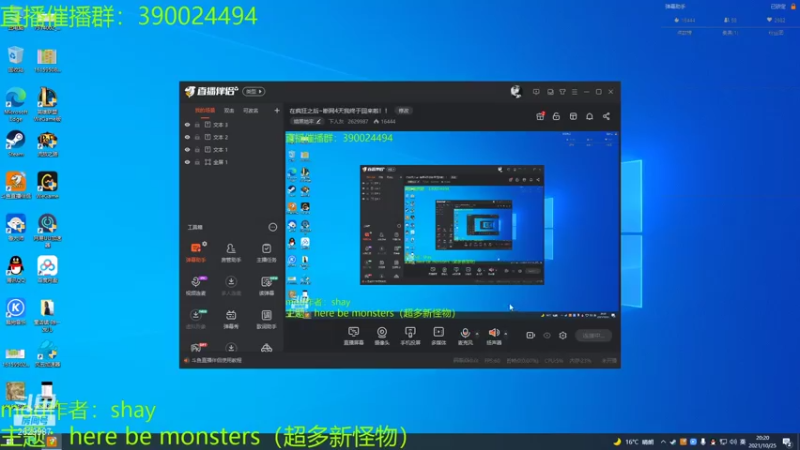Edit the 暗黑地牢 stream category
This screenshot has width=800, height=450.
point(306,121)
